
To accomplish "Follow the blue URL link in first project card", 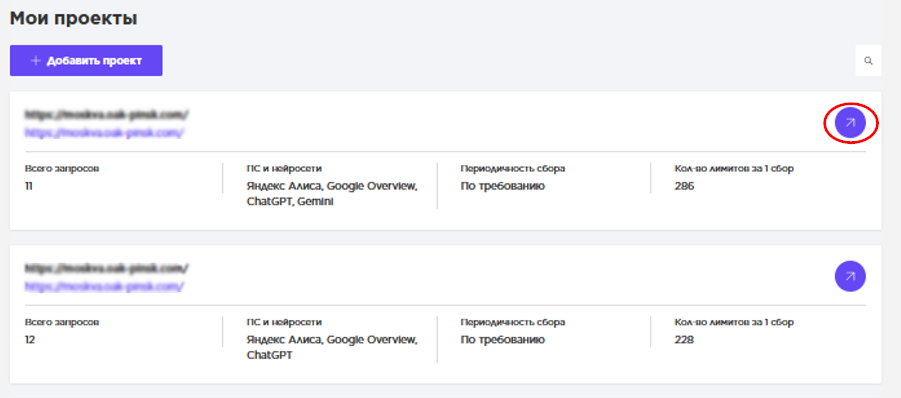I will [x=104, y=133].
